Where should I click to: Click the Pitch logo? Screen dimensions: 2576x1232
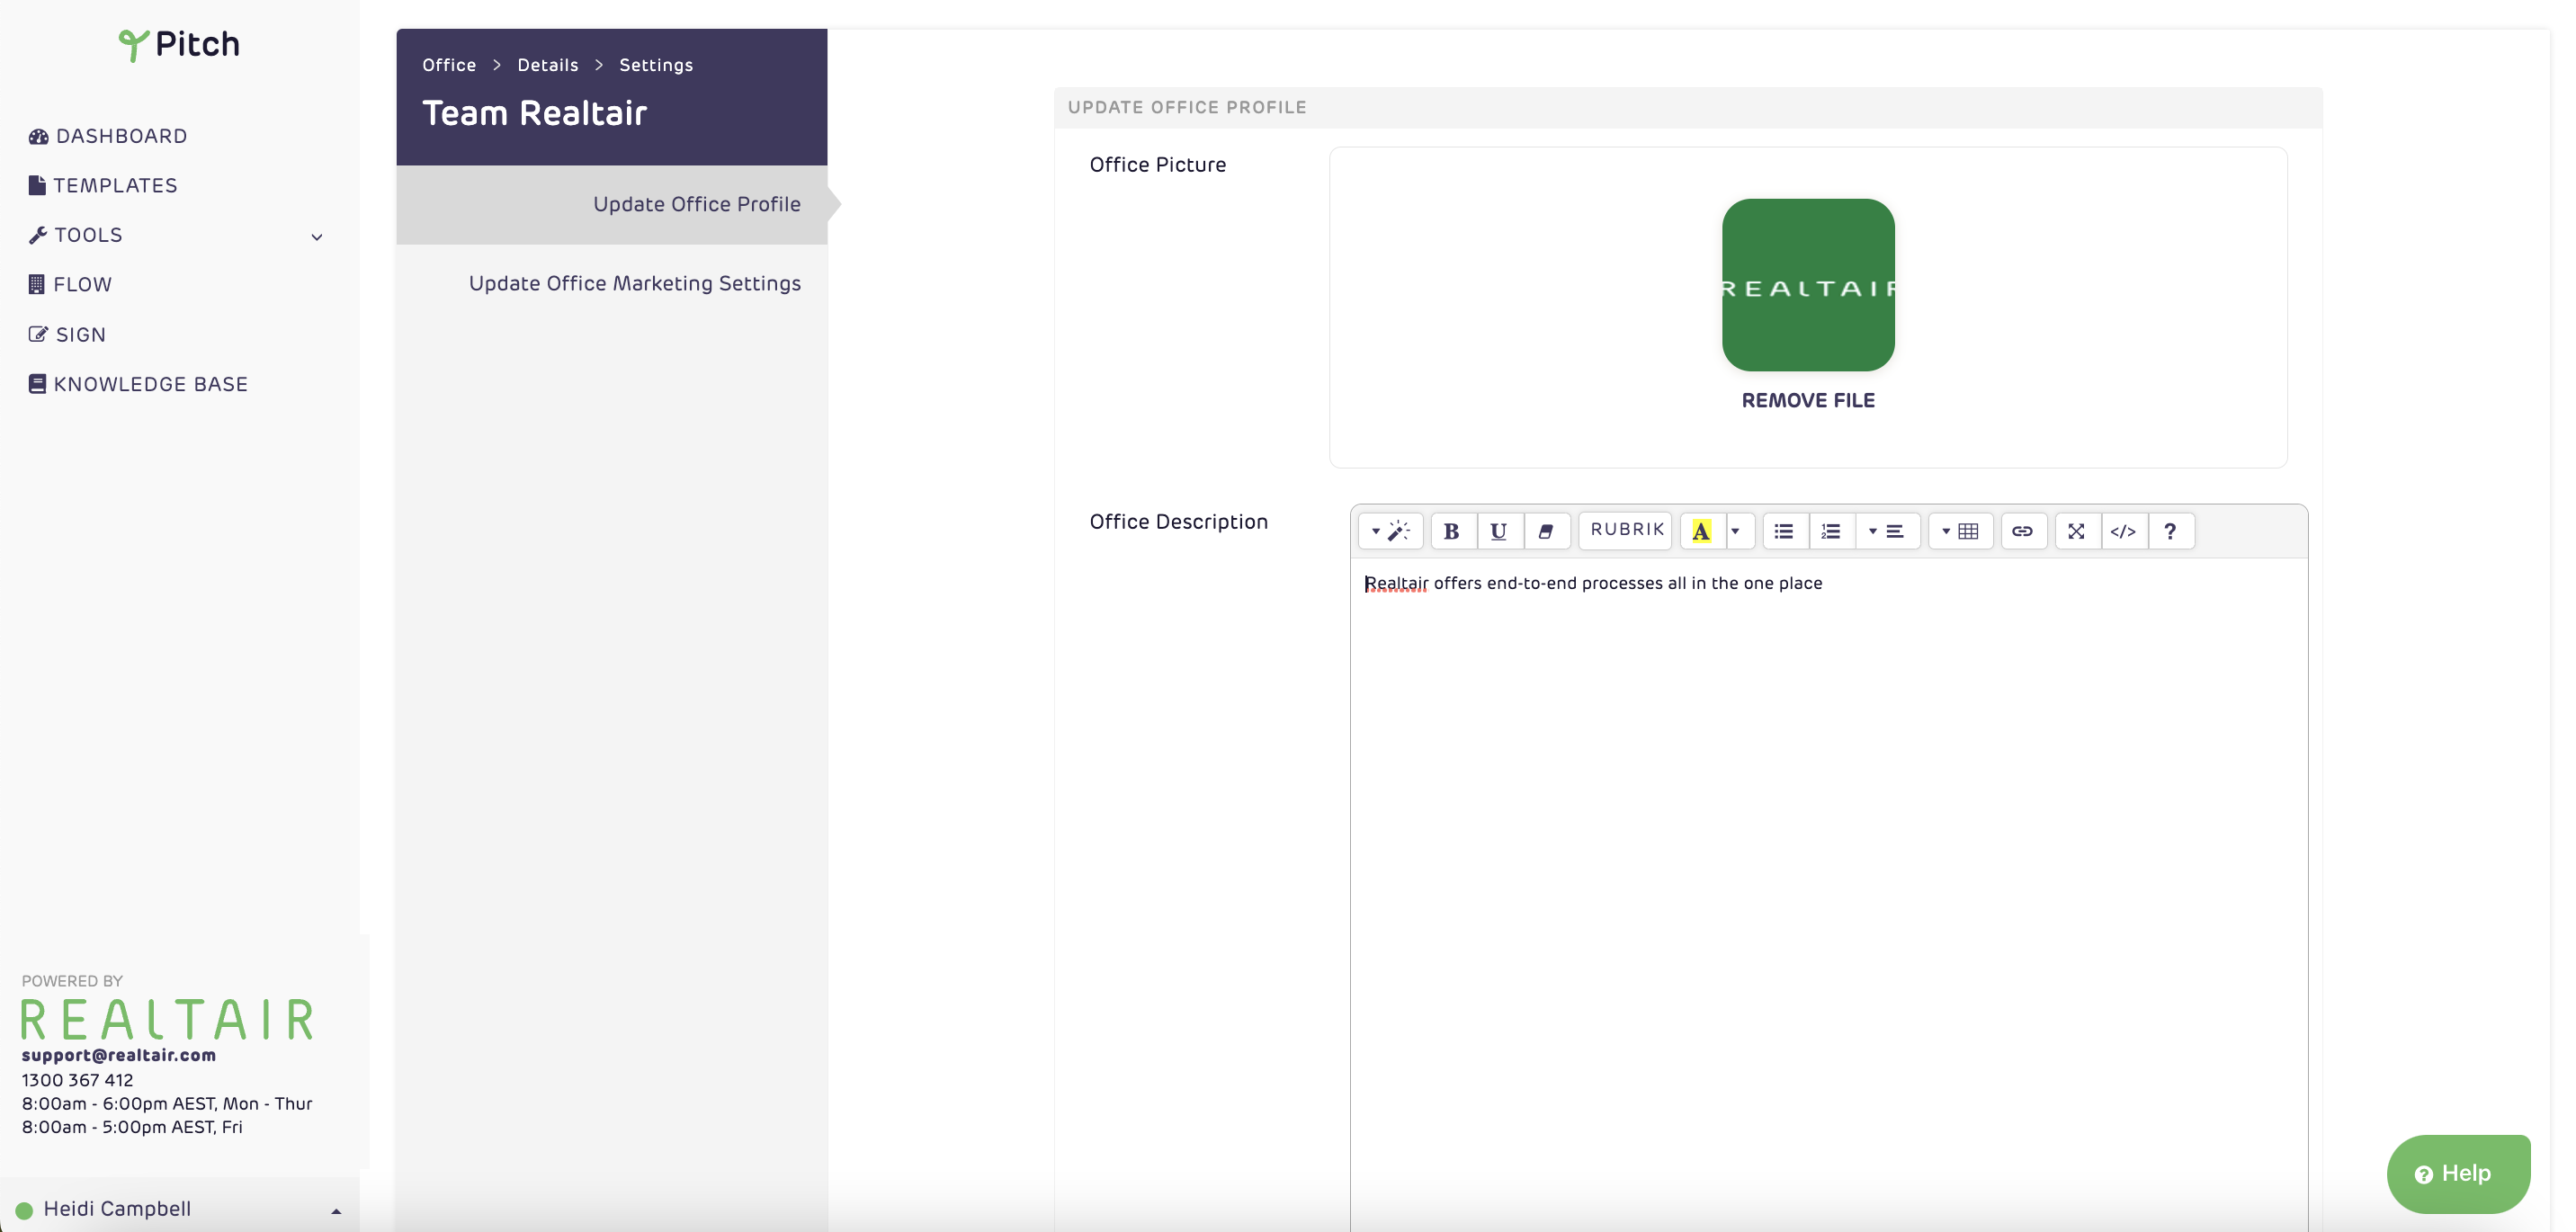[179, 45]
